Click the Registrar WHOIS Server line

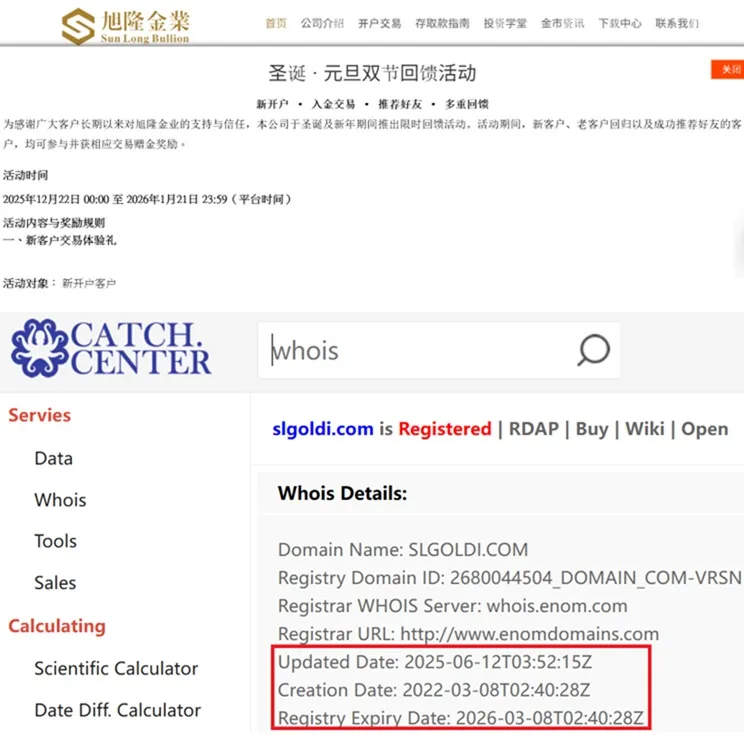pos(453,606)
